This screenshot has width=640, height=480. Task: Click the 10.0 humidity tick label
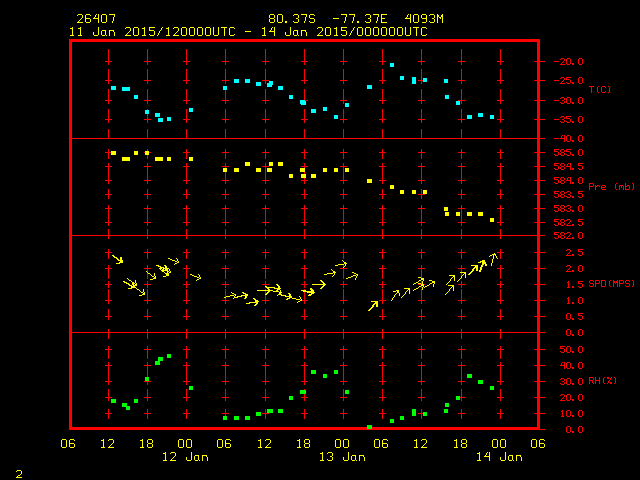pyautogui.click(x=571, y=413)
